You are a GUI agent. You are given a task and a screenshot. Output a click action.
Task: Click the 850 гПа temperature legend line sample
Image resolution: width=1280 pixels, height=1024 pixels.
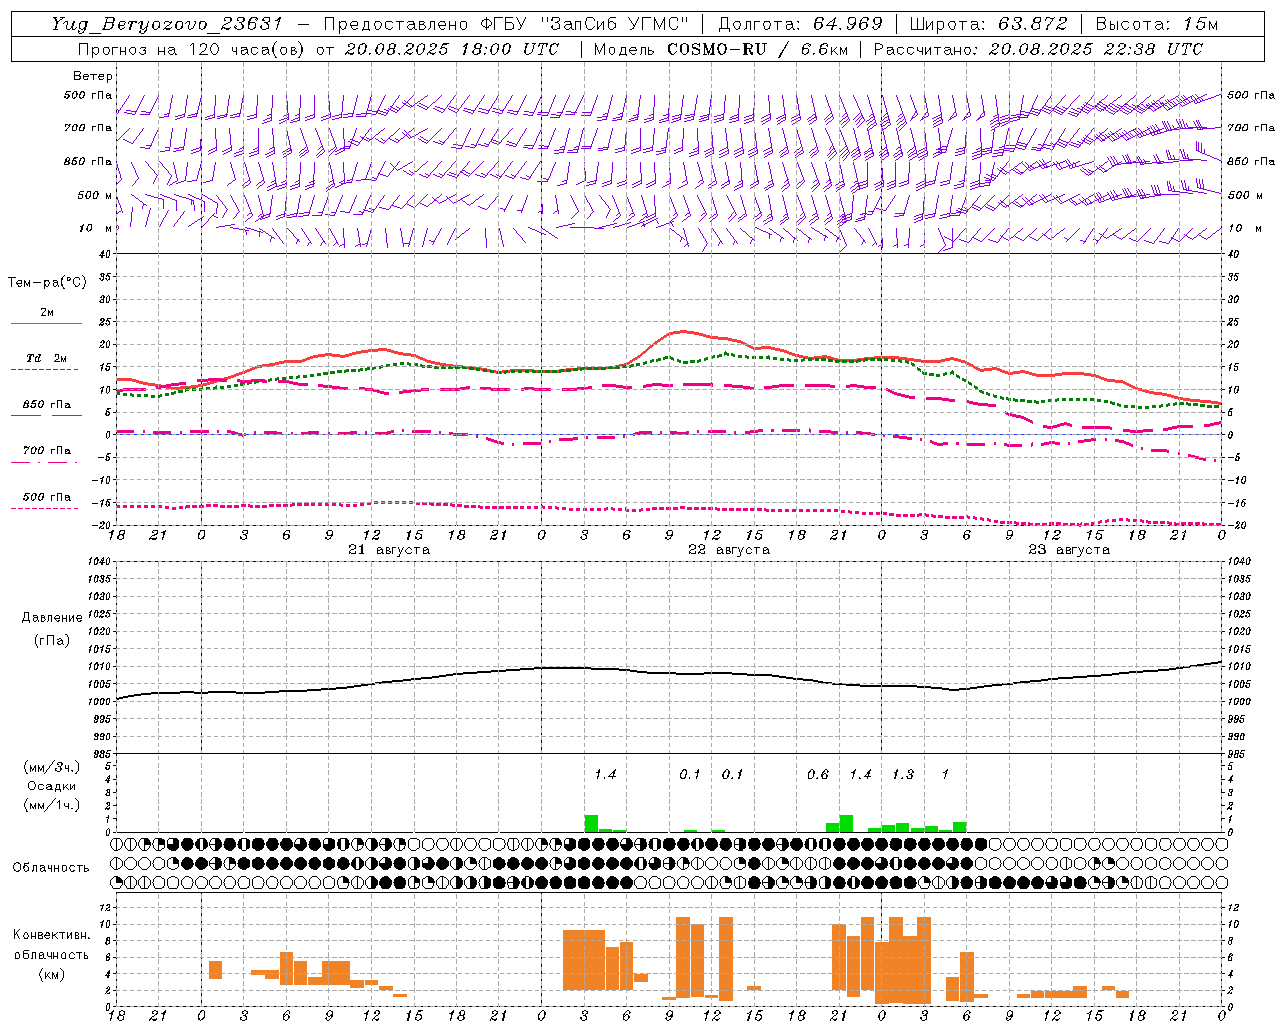46,416
